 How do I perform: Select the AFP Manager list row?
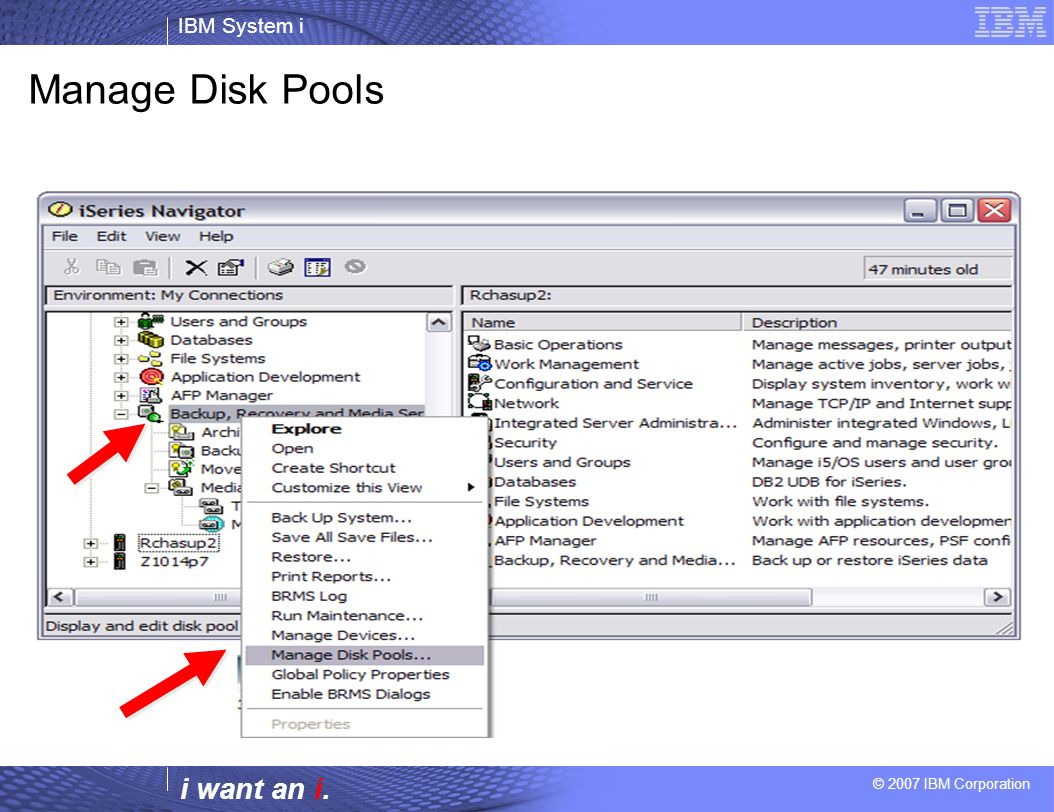pyautogui.click(x=544, y=540)
